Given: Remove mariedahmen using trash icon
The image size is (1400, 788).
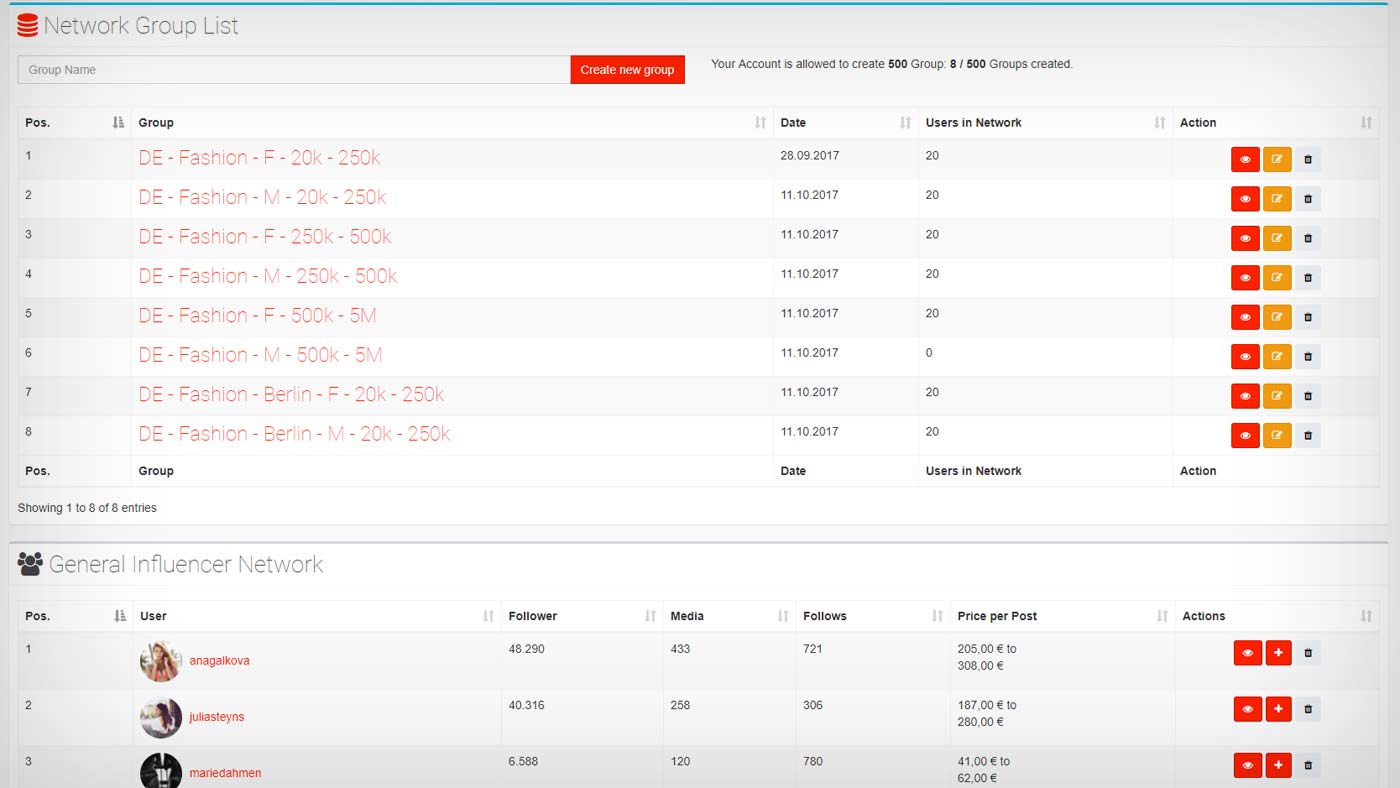Looking at the screenshot, I should [x=1308, y=767].
